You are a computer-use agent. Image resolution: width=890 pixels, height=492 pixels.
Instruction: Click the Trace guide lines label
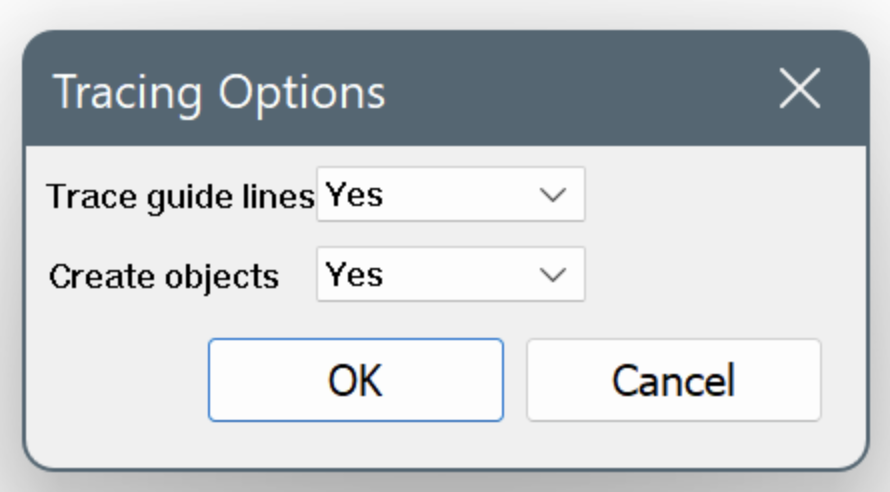point(180,196)
